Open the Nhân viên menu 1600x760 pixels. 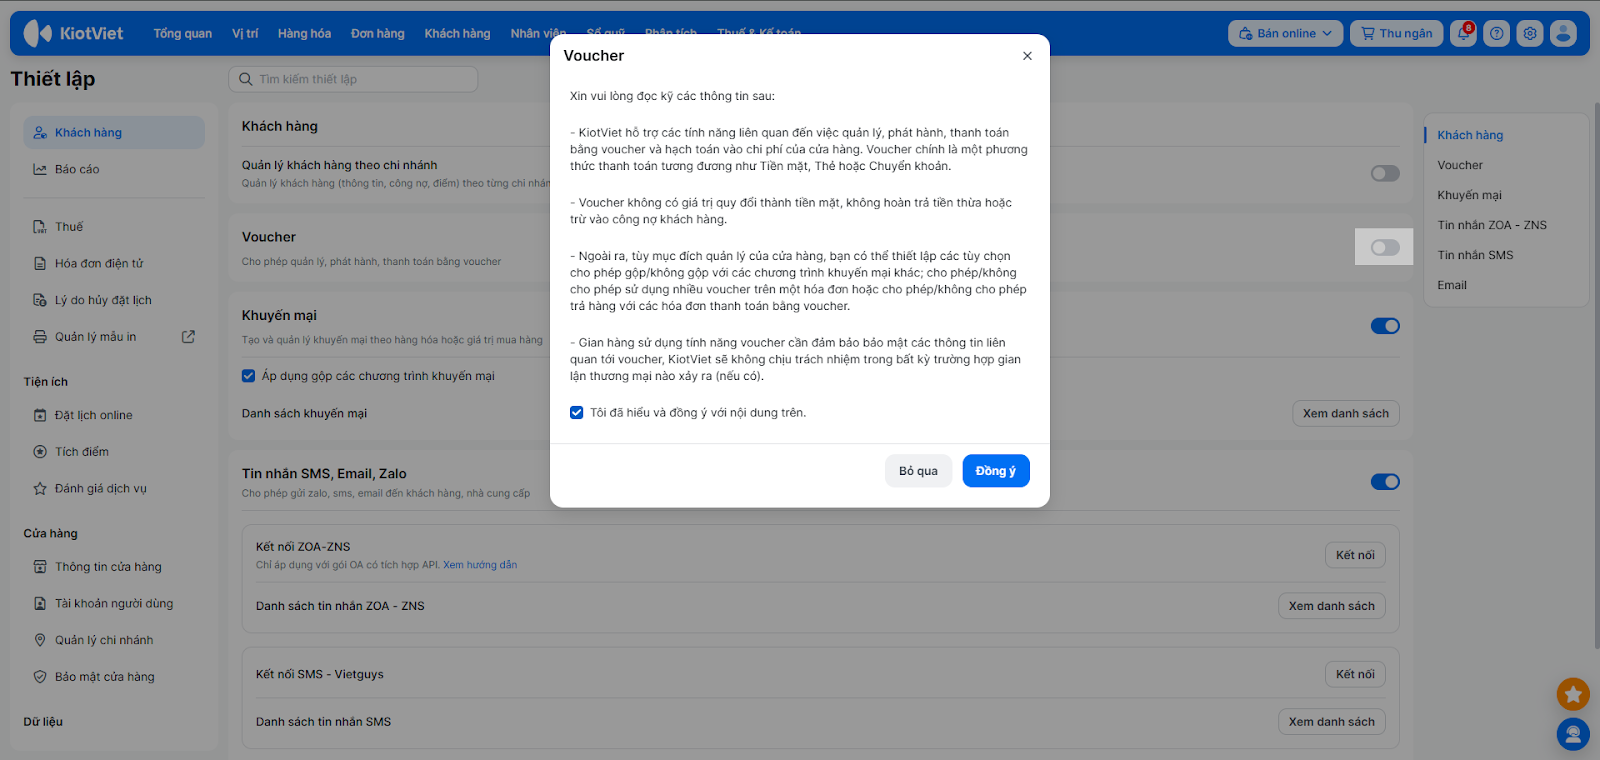click(x=538, y=33)
